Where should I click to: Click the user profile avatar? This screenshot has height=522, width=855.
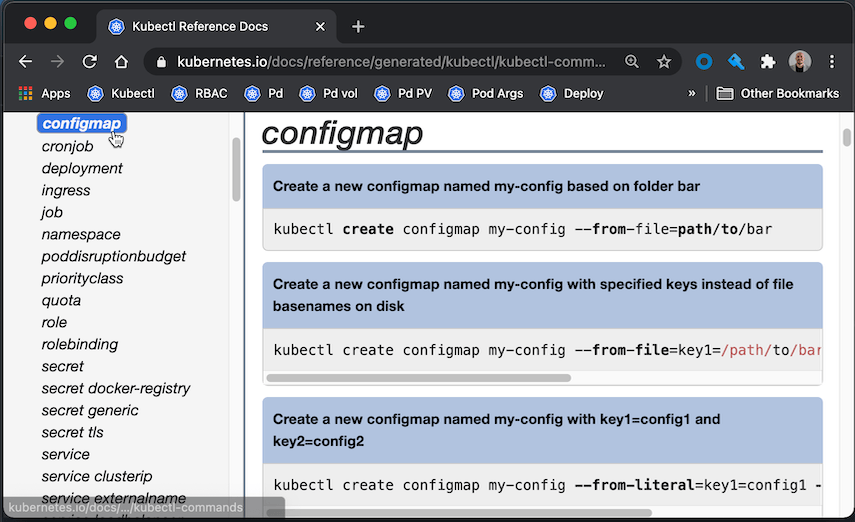(x=800, y=62)
